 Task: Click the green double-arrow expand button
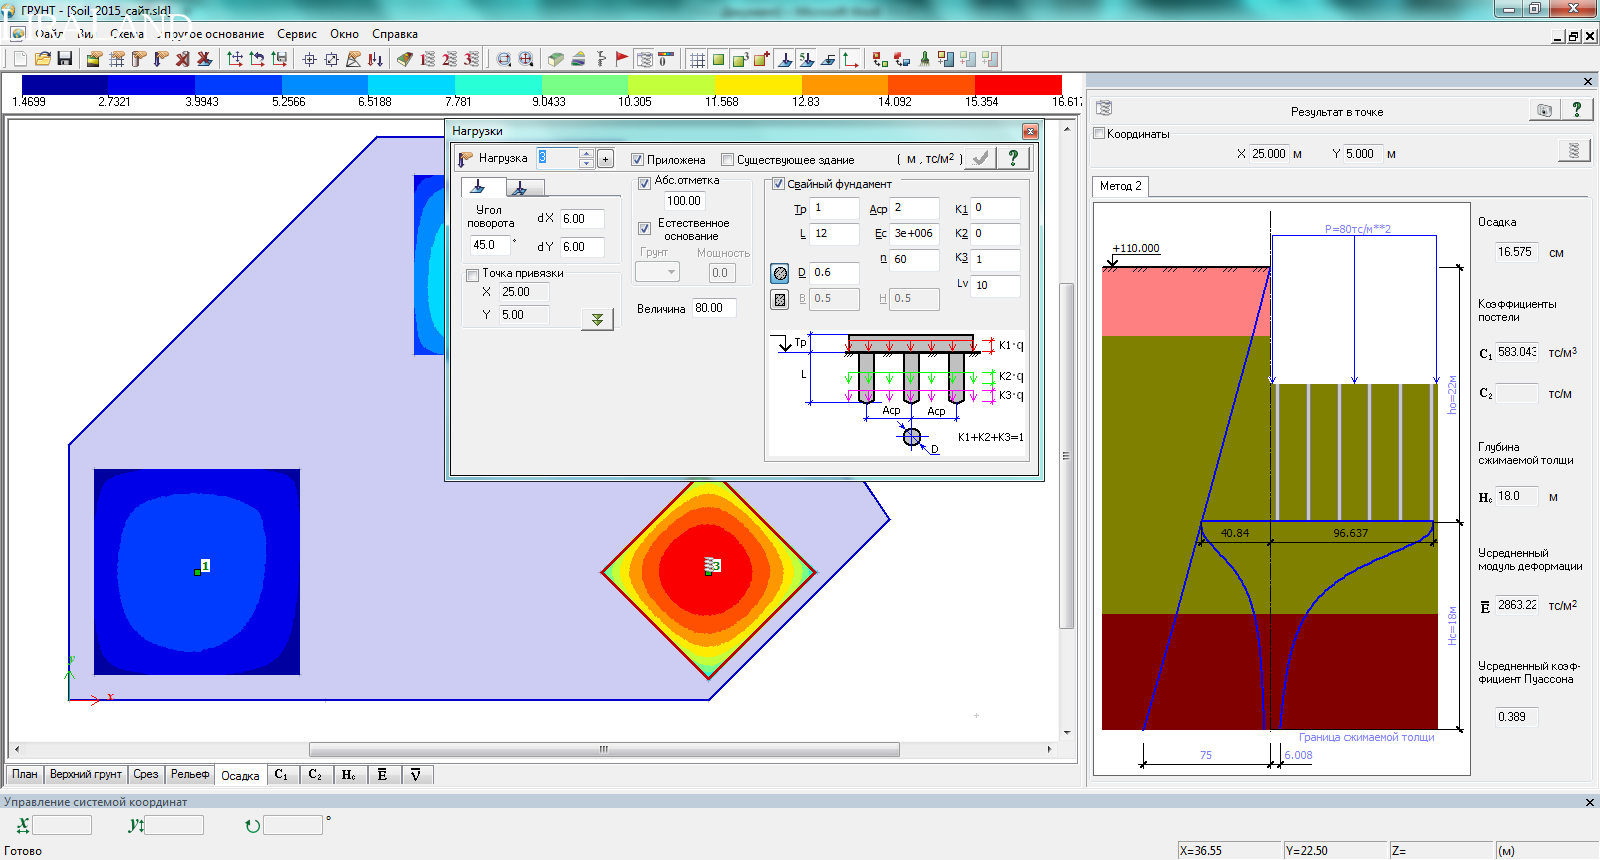point(597,319)
